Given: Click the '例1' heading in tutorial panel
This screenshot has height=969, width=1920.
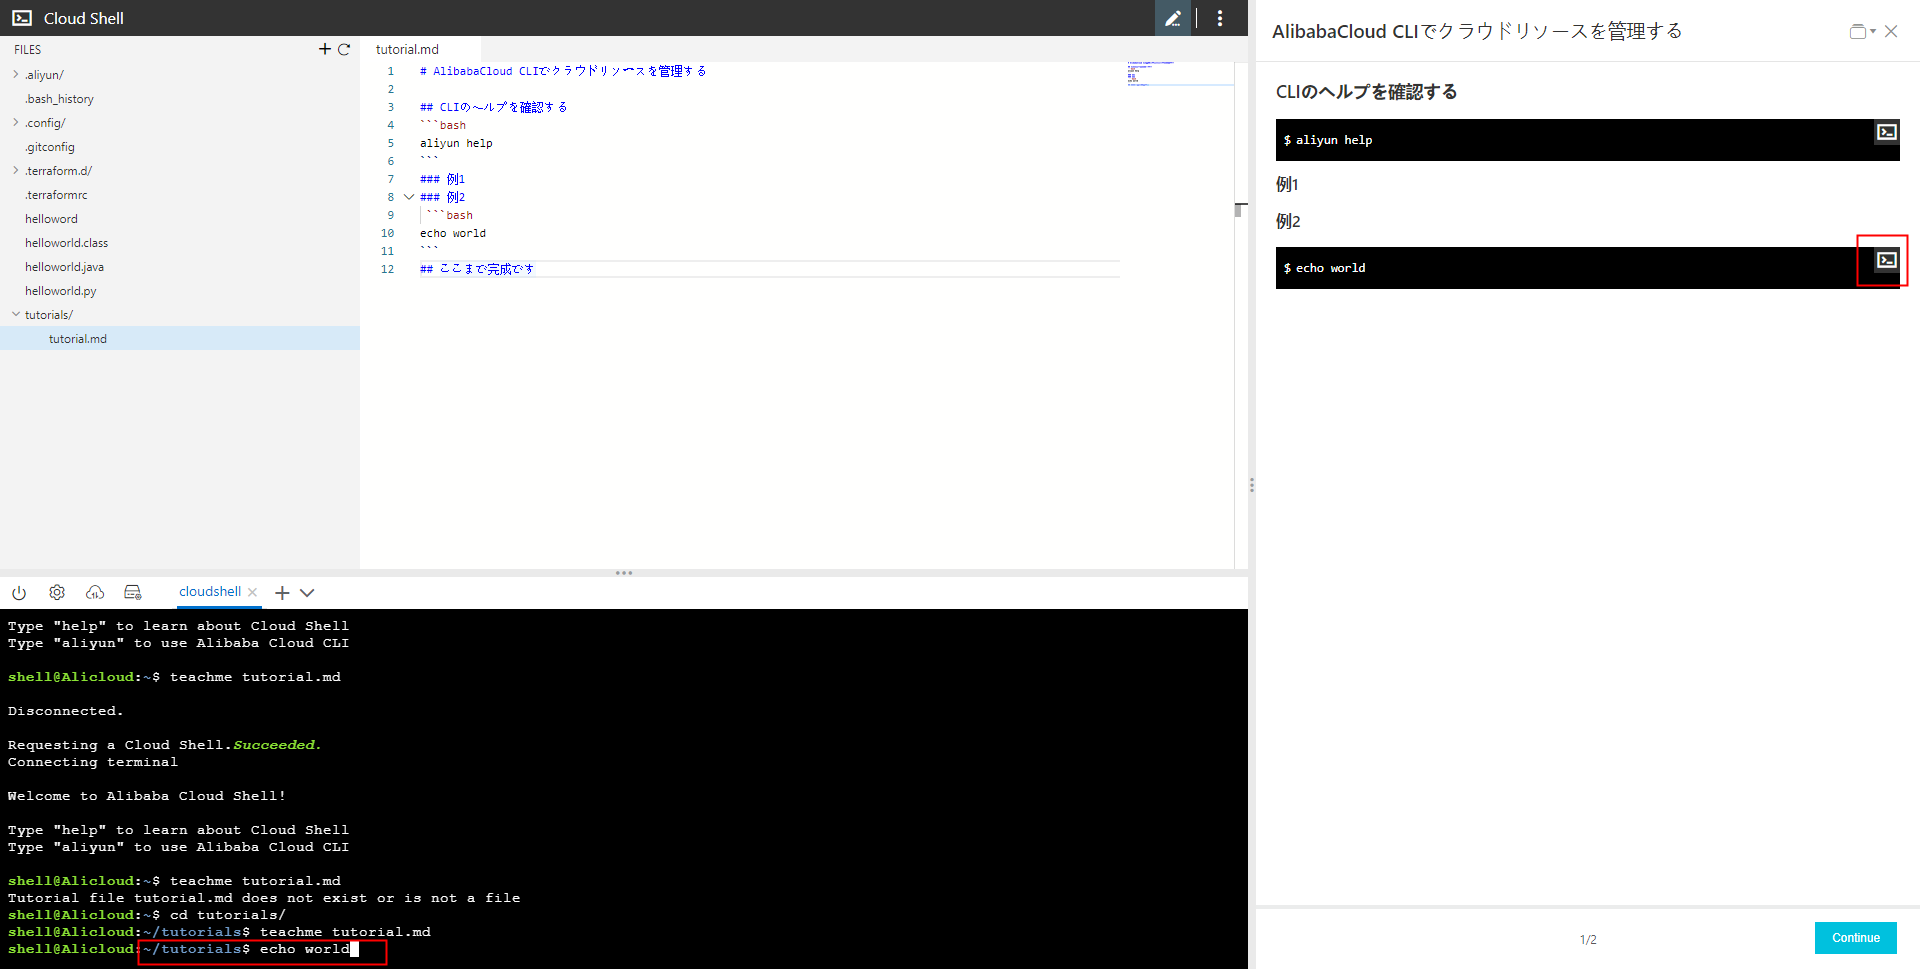Looking at the screenshot, I should click(1287, 184).
